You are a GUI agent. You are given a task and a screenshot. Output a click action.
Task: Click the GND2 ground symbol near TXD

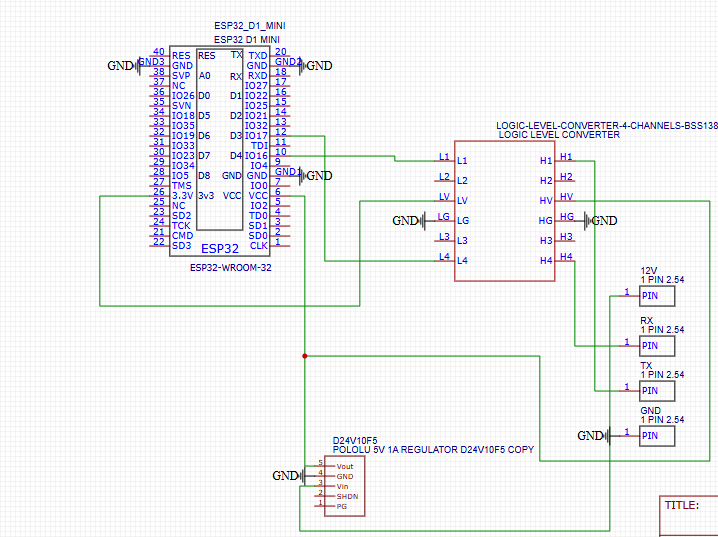(x=318, y=66)
